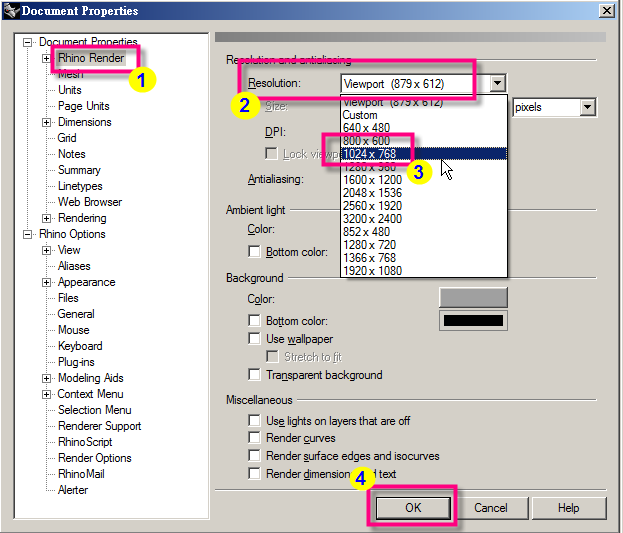This screenshot has height=533, width=623.
Task: Enable Background Bottom color checkbox
Action: 254,320
